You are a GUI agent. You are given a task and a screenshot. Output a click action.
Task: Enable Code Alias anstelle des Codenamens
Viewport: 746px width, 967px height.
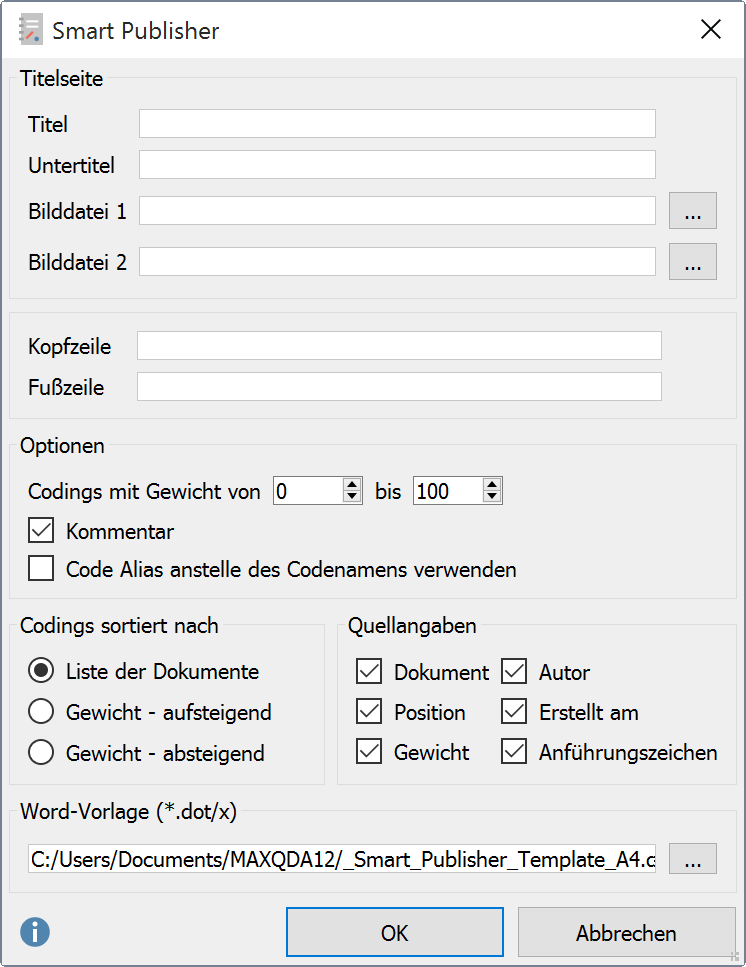pos(41,568)
